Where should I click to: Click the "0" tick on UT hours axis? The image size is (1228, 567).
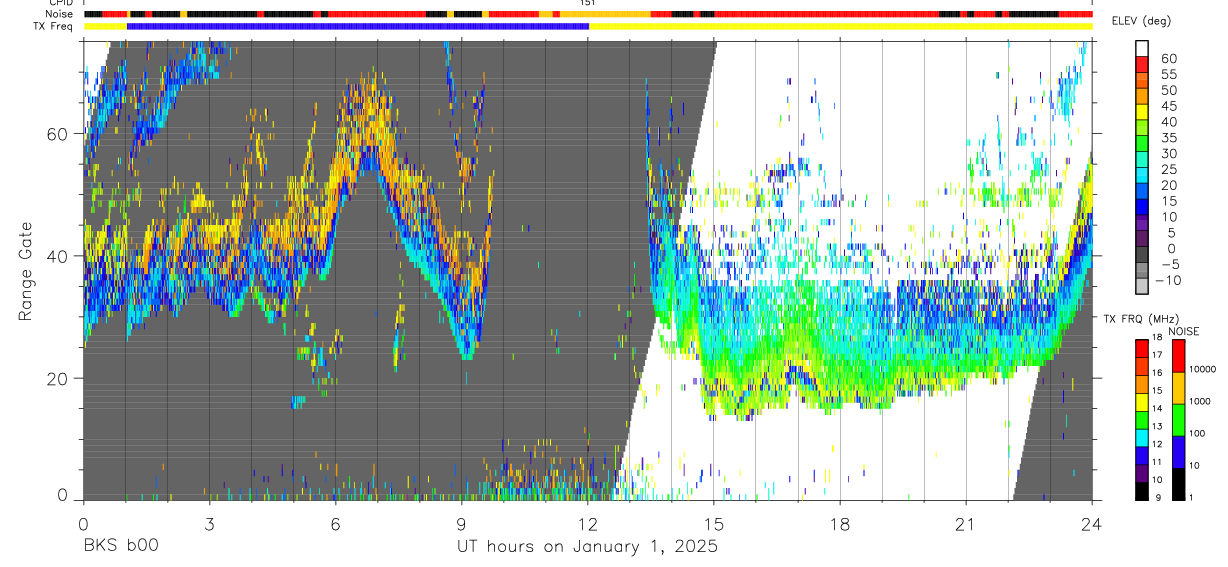pos(83,523)
